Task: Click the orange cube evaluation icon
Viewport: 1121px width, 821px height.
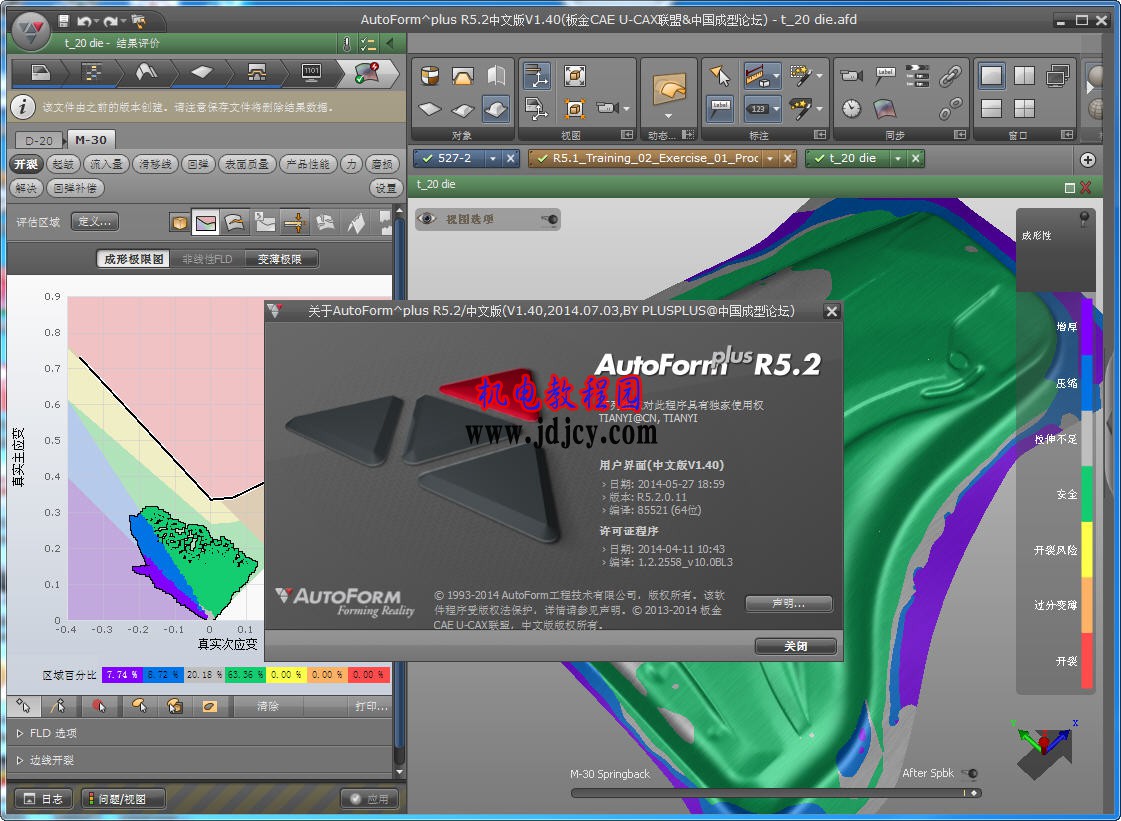Action: click(179, 223)
